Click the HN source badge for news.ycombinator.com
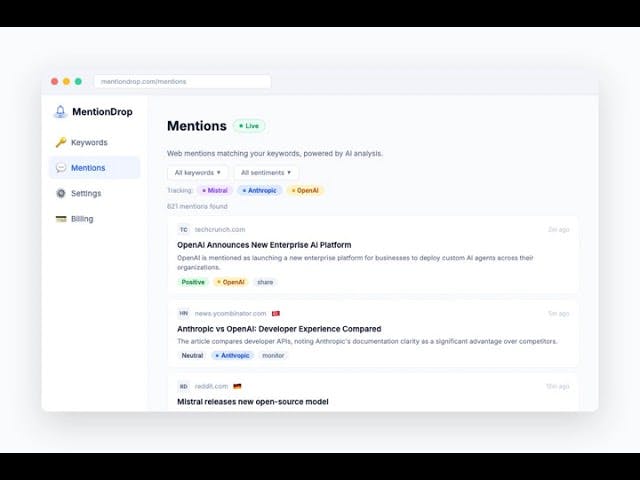Viewport: 640px width, 480px height. (x=184, y=313)
